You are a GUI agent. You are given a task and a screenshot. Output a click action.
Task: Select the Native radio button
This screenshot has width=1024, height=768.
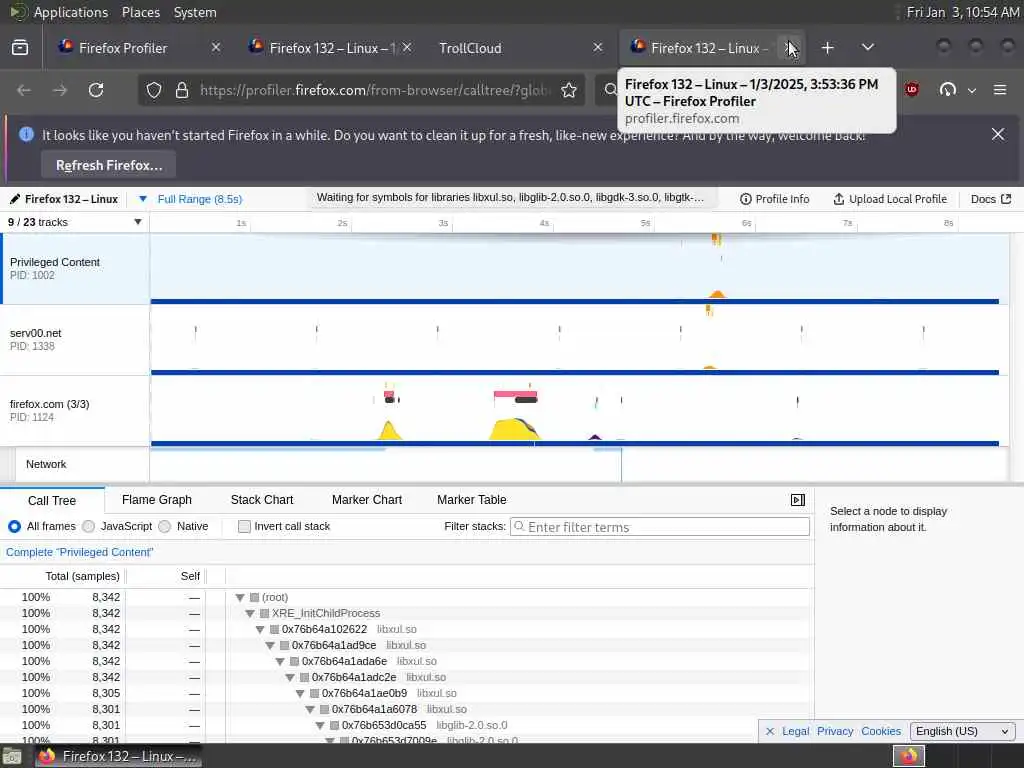(x=165, y=526)
